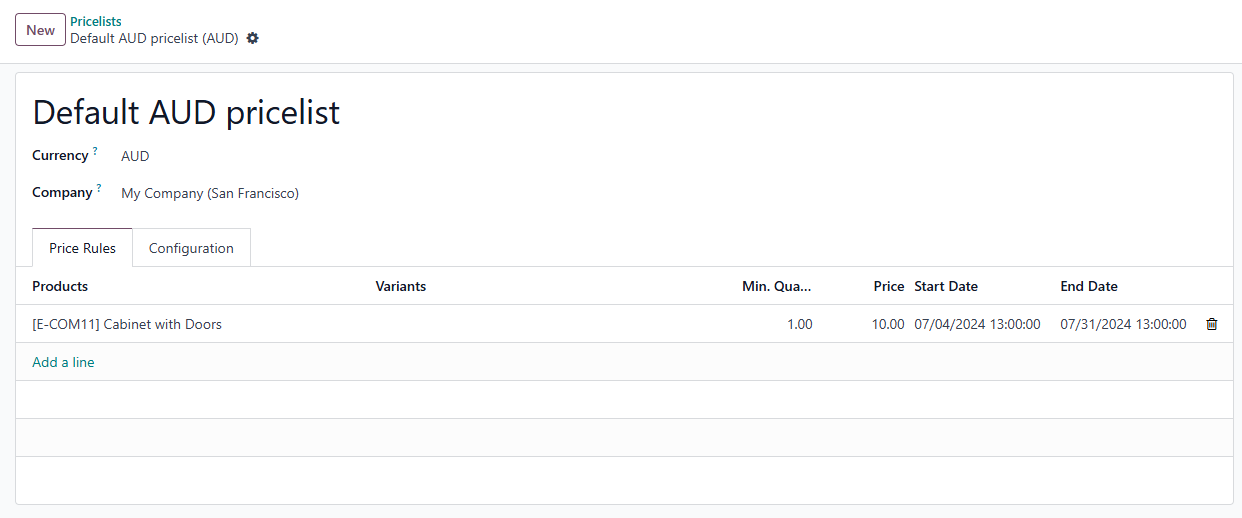Select the Price Rules tab
The height and width of the screenshot is (518, 1242).
[x=83, y=248]
